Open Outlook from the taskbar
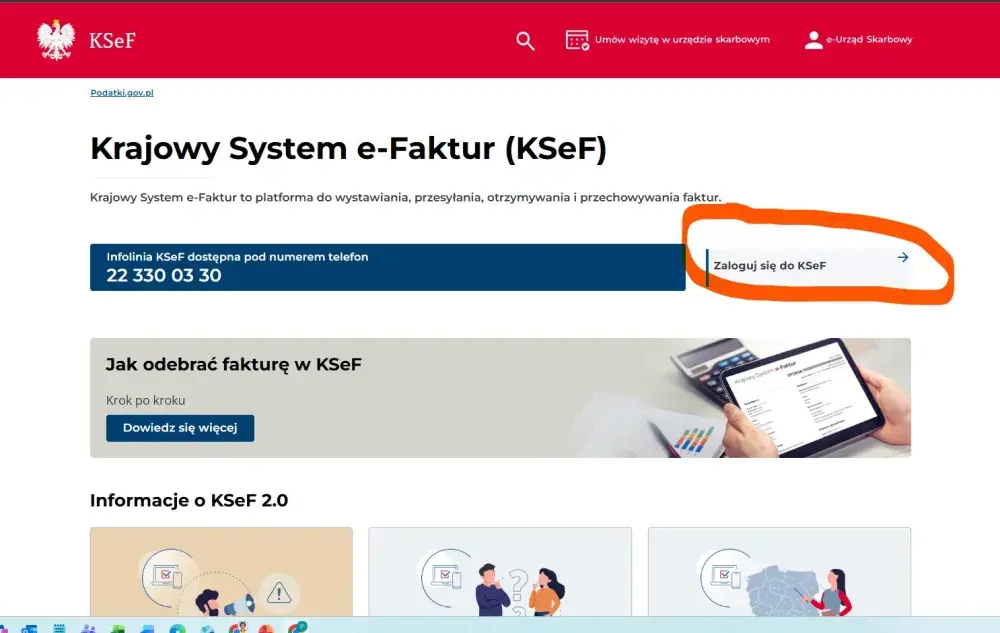Screen dimensions: 1000x633 tap(29, 629)
